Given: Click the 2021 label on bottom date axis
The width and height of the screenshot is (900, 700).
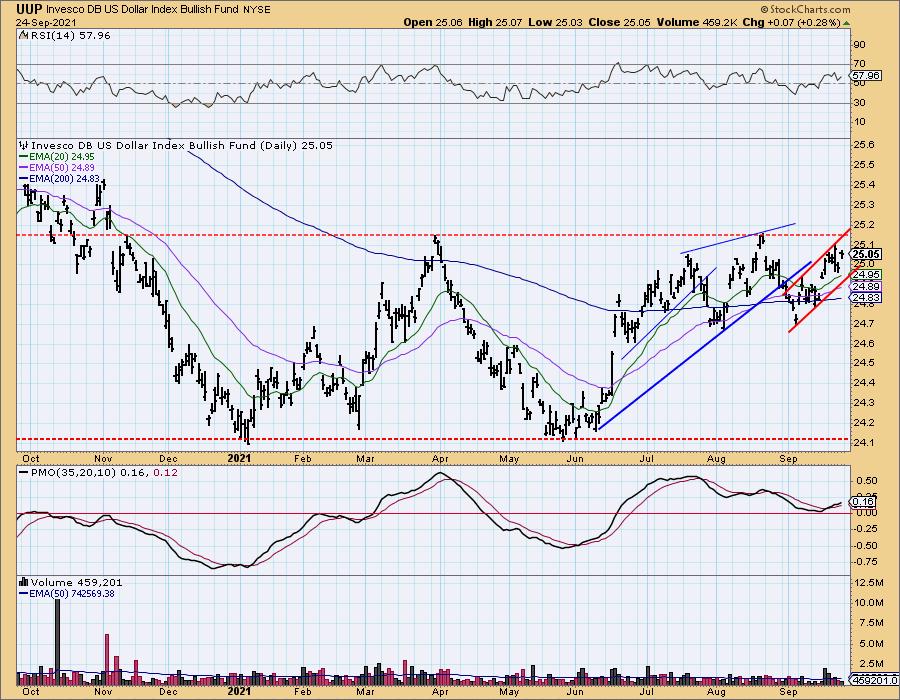Looking at the screenshot, I should [239, 691].
